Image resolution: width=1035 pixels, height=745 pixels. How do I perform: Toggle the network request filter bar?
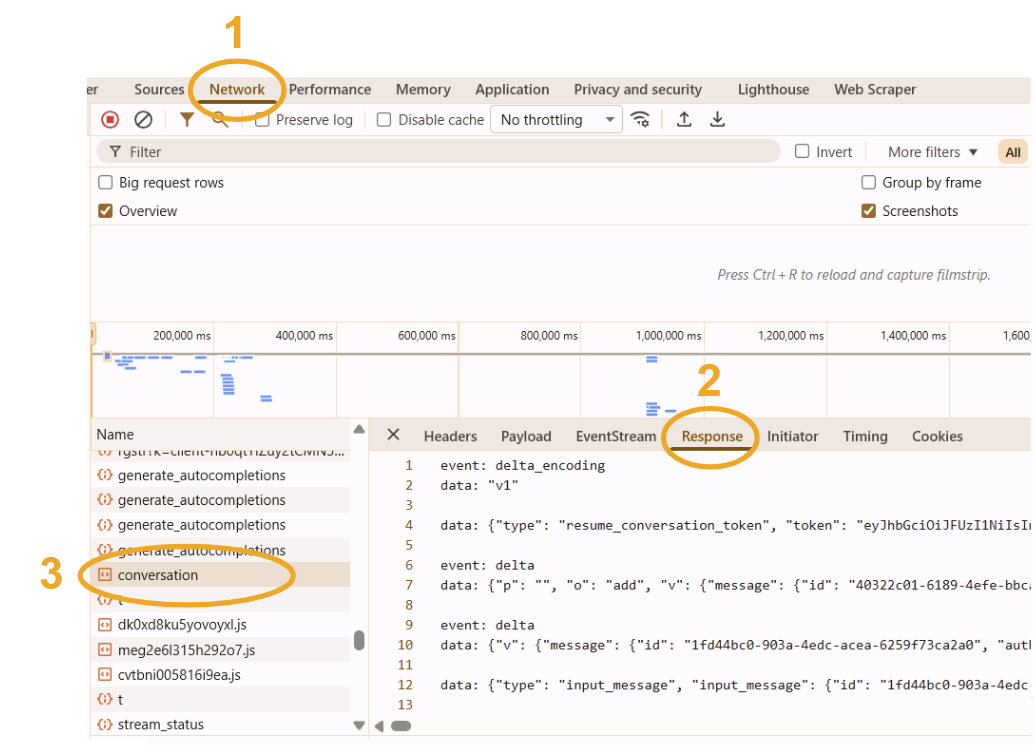(x=186, y=119)
